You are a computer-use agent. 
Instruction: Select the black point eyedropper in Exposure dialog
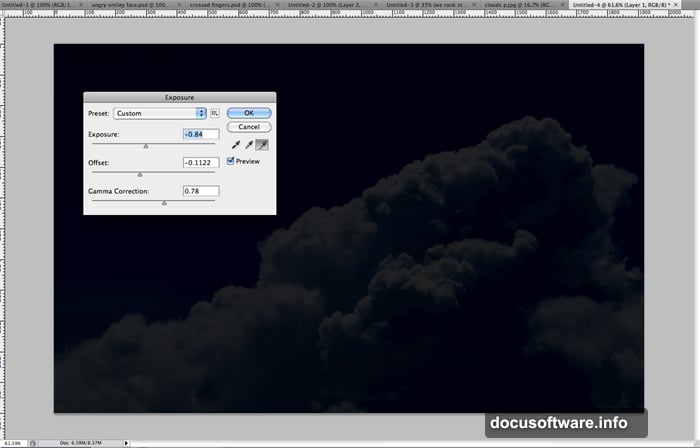tap(234, 145)
